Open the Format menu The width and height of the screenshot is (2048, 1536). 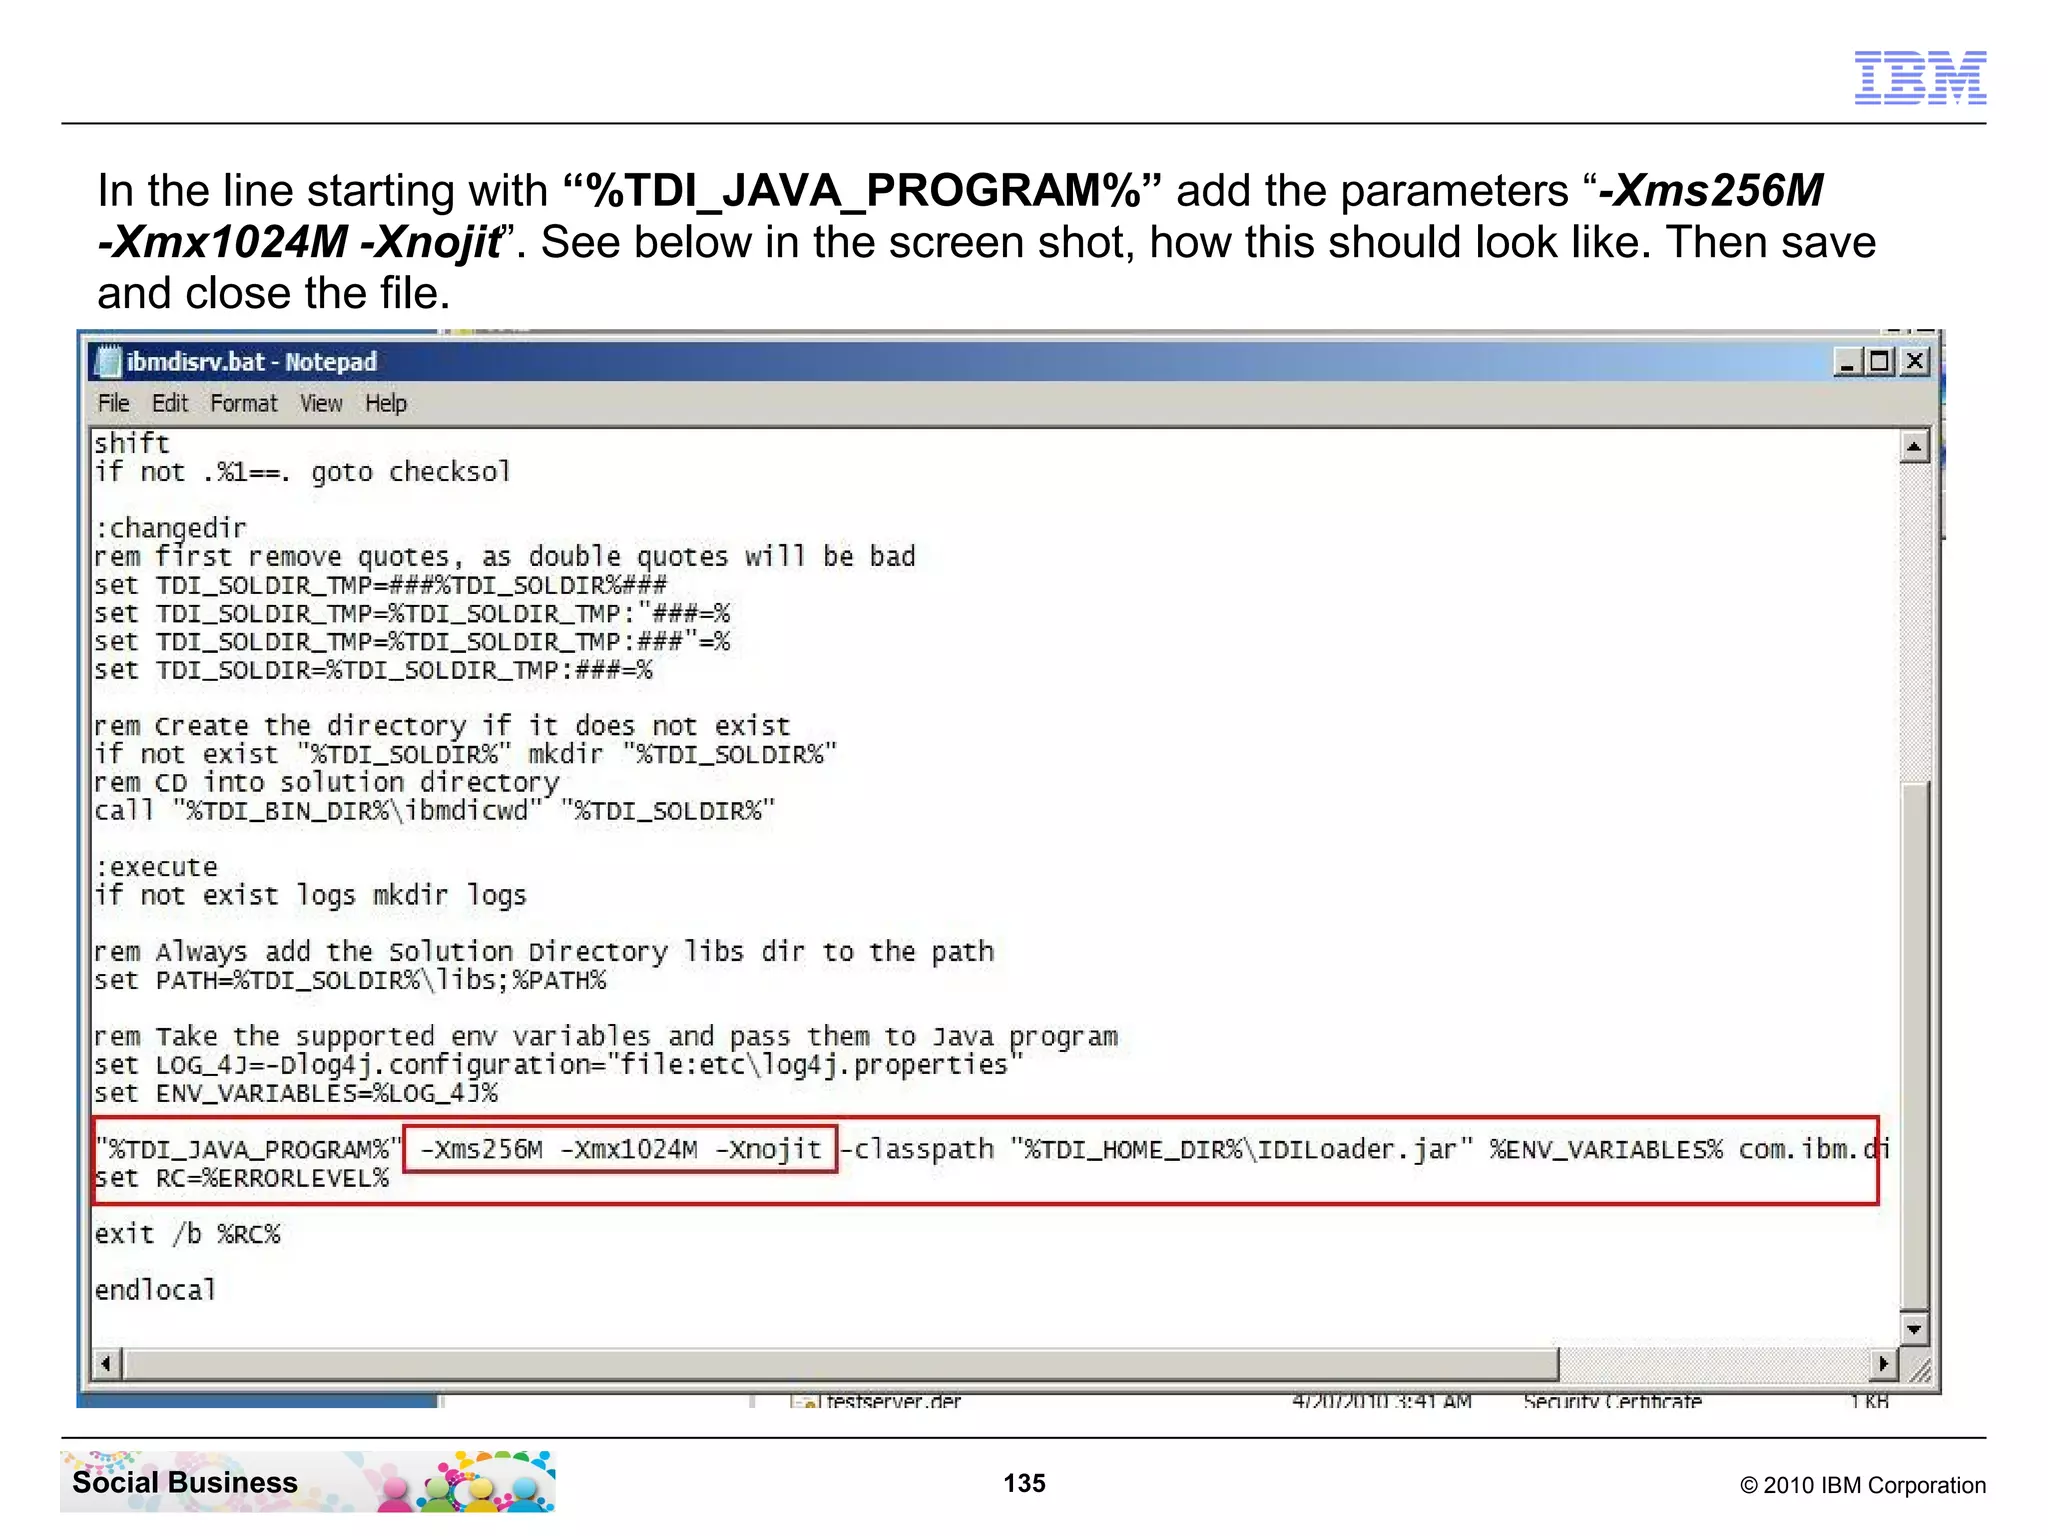(x=243, y=403)
